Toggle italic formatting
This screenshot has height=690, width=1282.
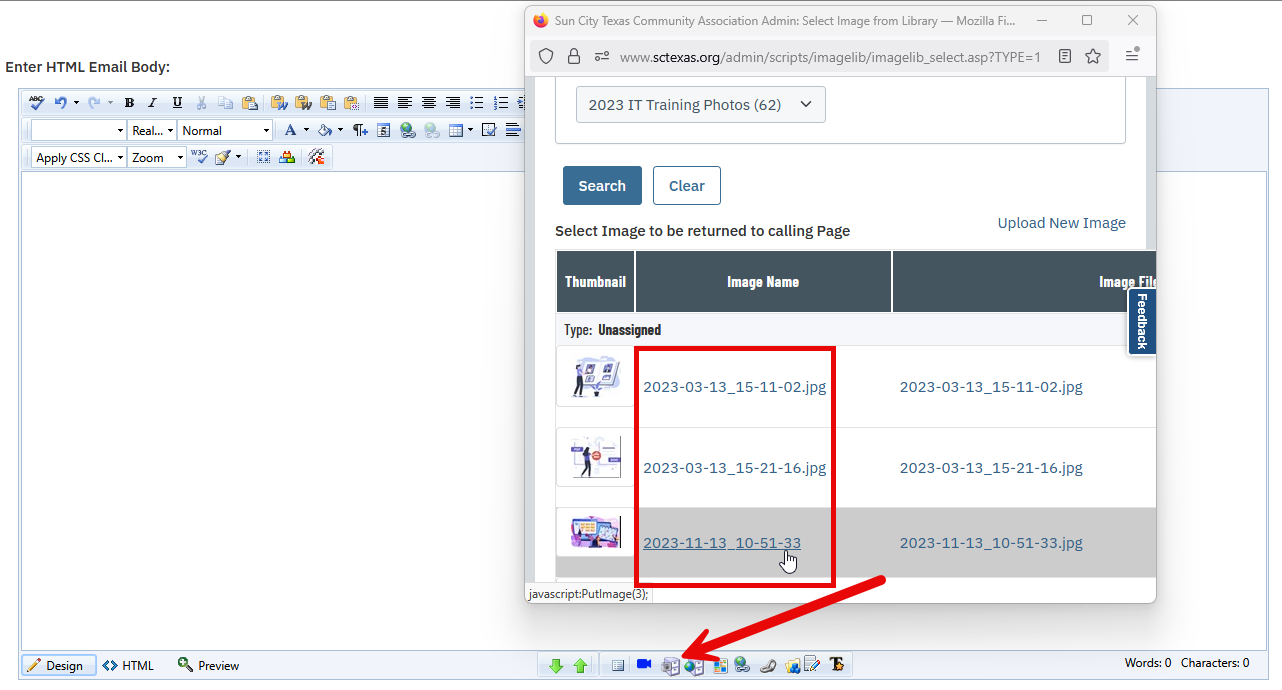pyautogui.click(x=153, y=103)
